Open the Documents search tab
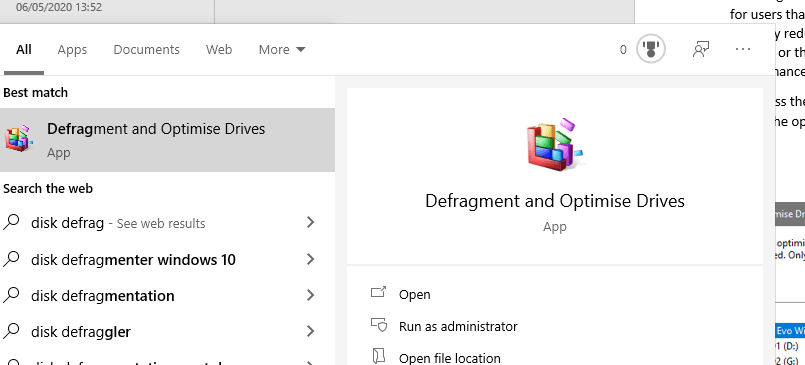Viewport: 805px width, 365px height. [146, 50]
